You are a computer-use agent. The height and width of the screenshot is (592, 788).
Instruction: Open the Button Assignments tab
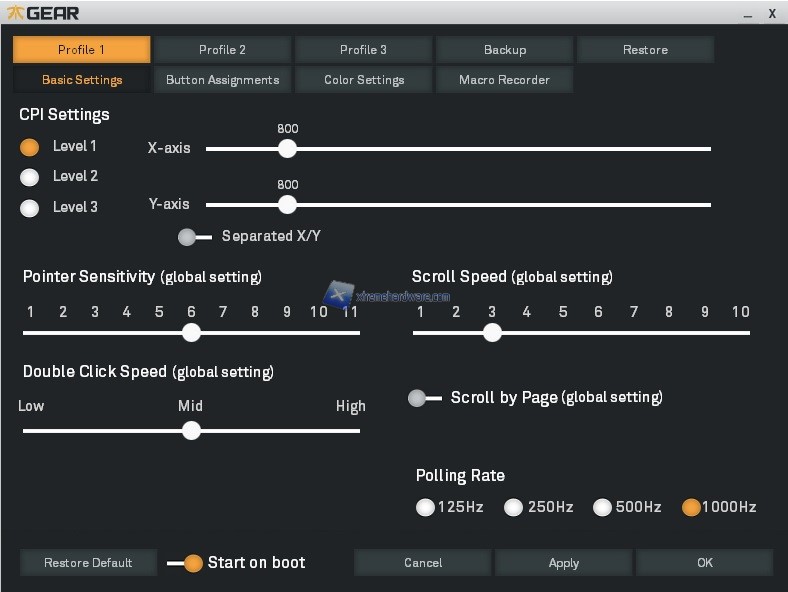222,80
